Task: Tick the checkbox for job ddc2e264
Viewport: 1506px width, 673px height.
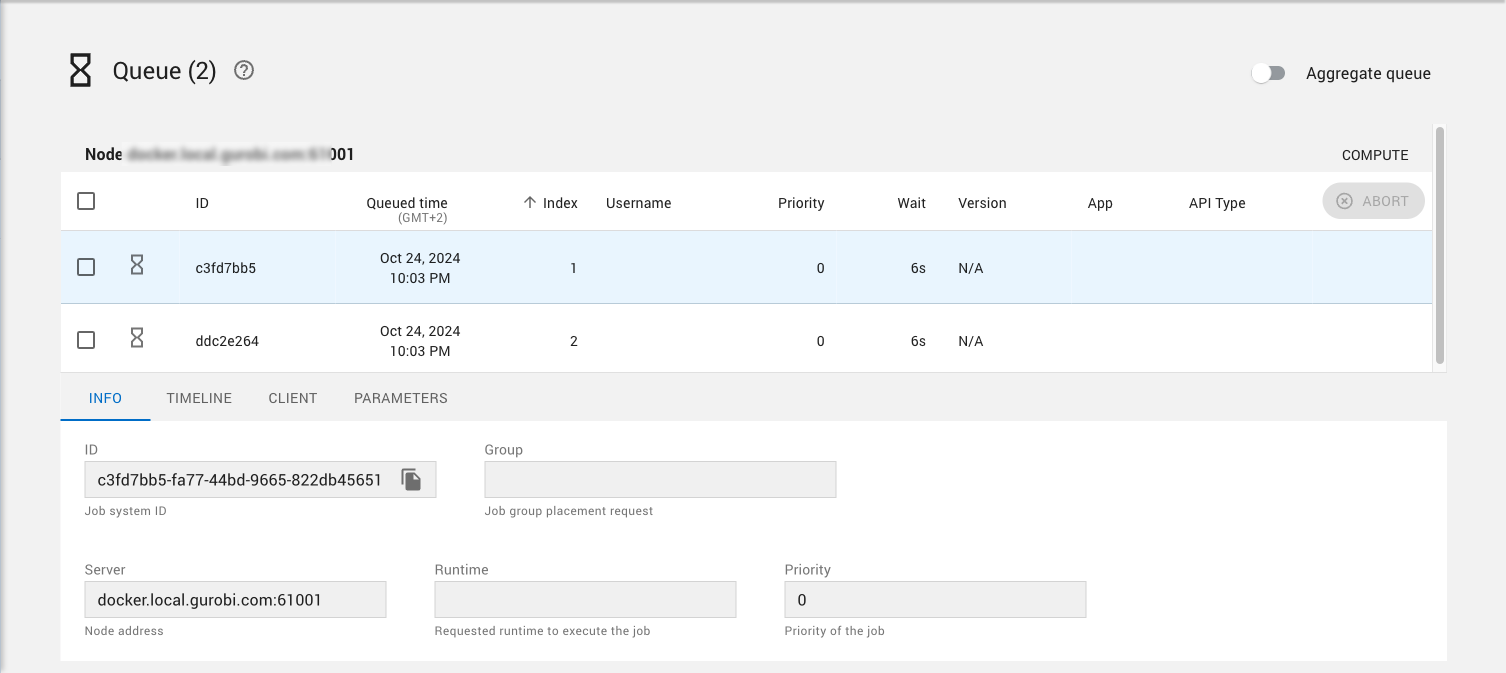Action: tap(86, 340)
